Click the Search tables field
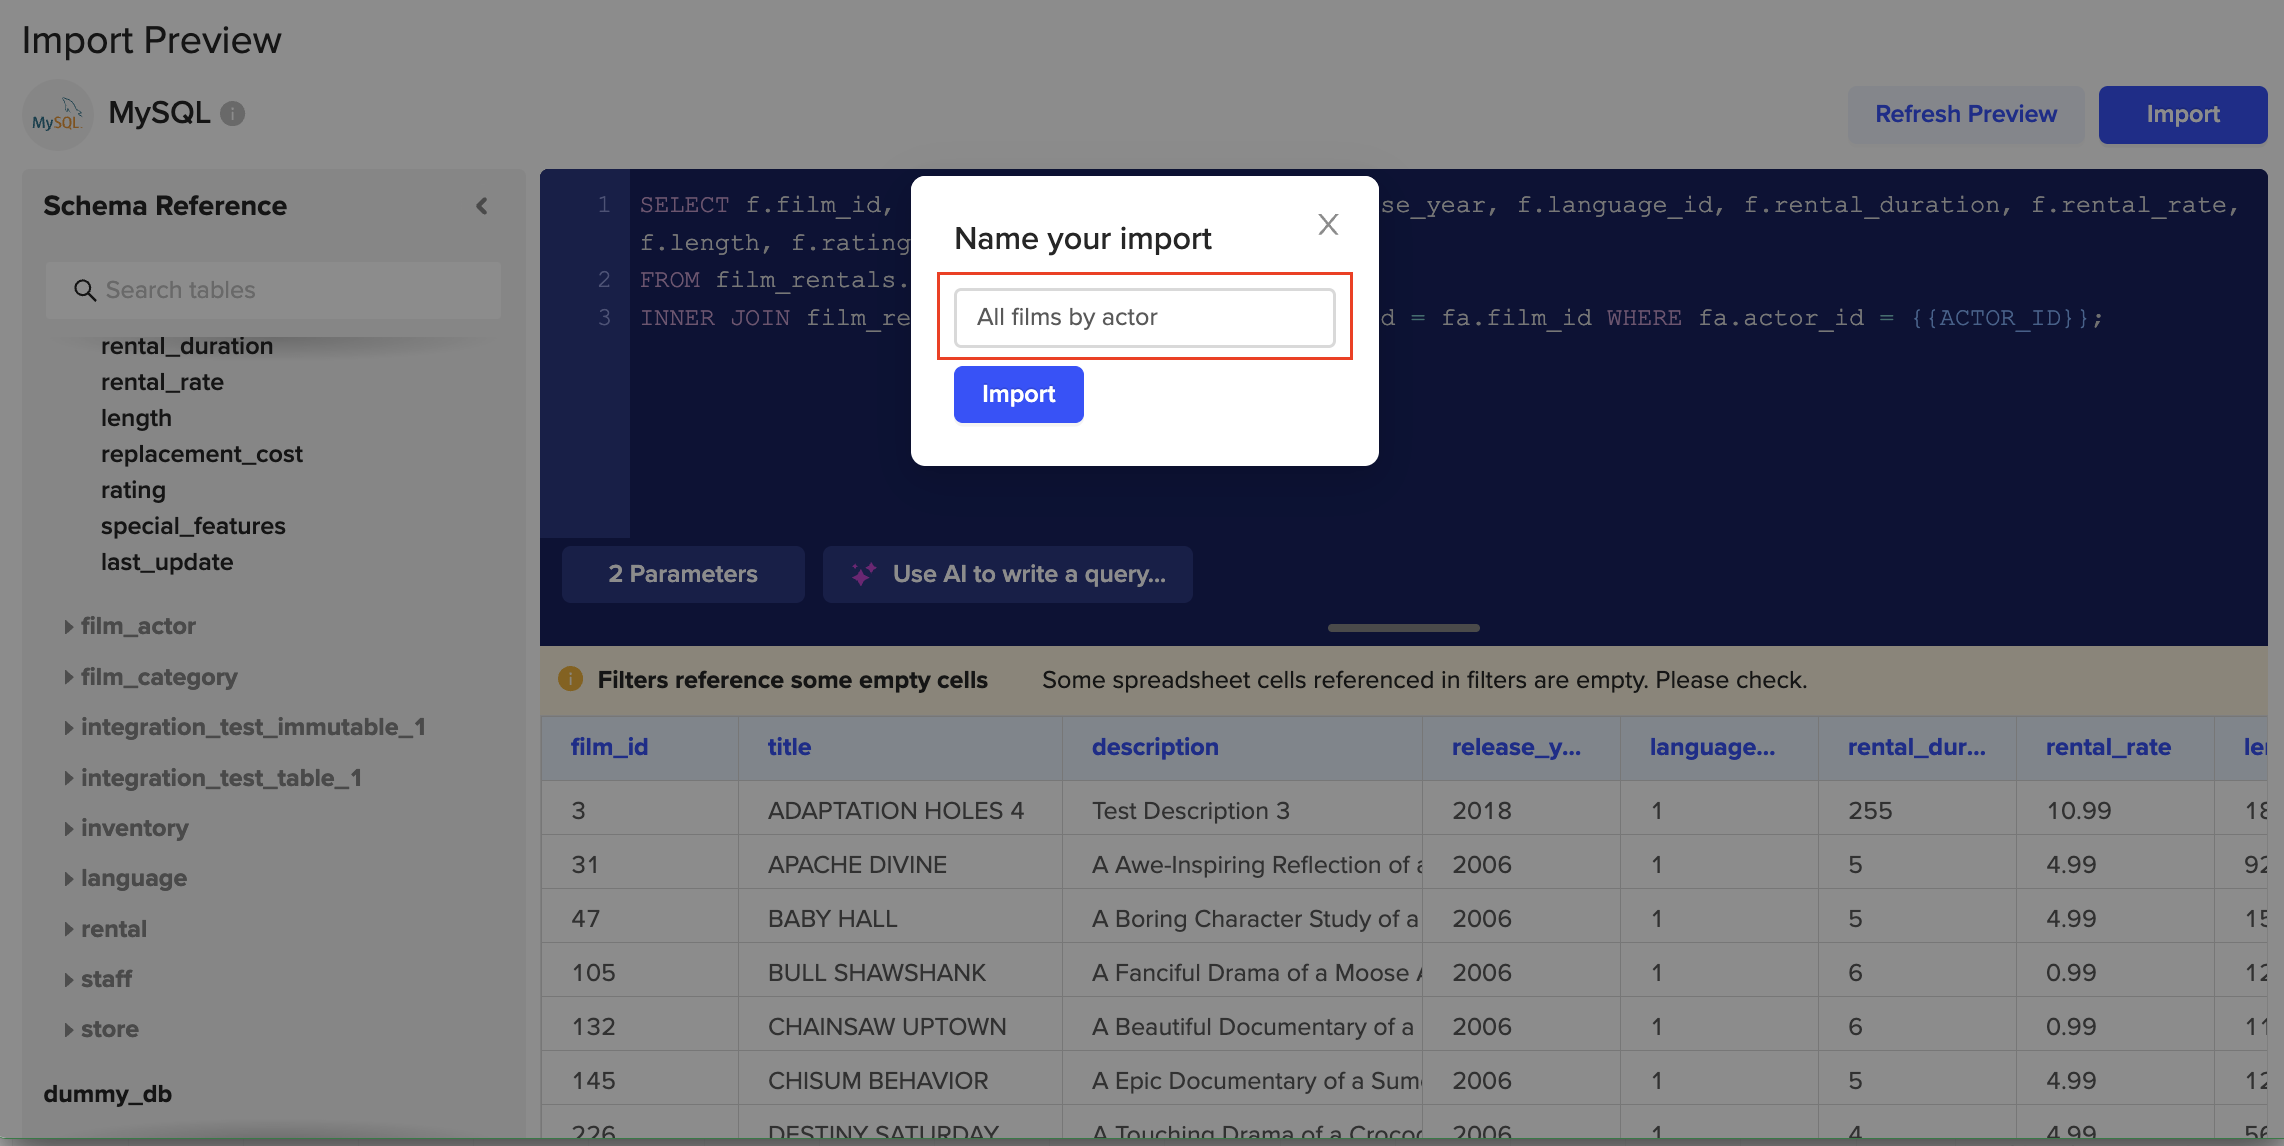2284x1146 pixels. point(290,290)
